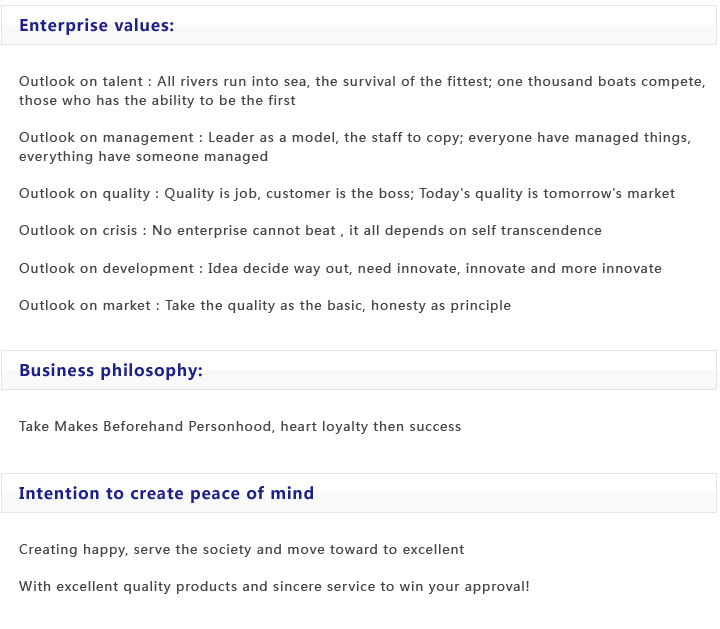The width and height of the screenshot is (720, 629).
Task: Click the 'Outlook on development' label text
Action: (106, 269)
